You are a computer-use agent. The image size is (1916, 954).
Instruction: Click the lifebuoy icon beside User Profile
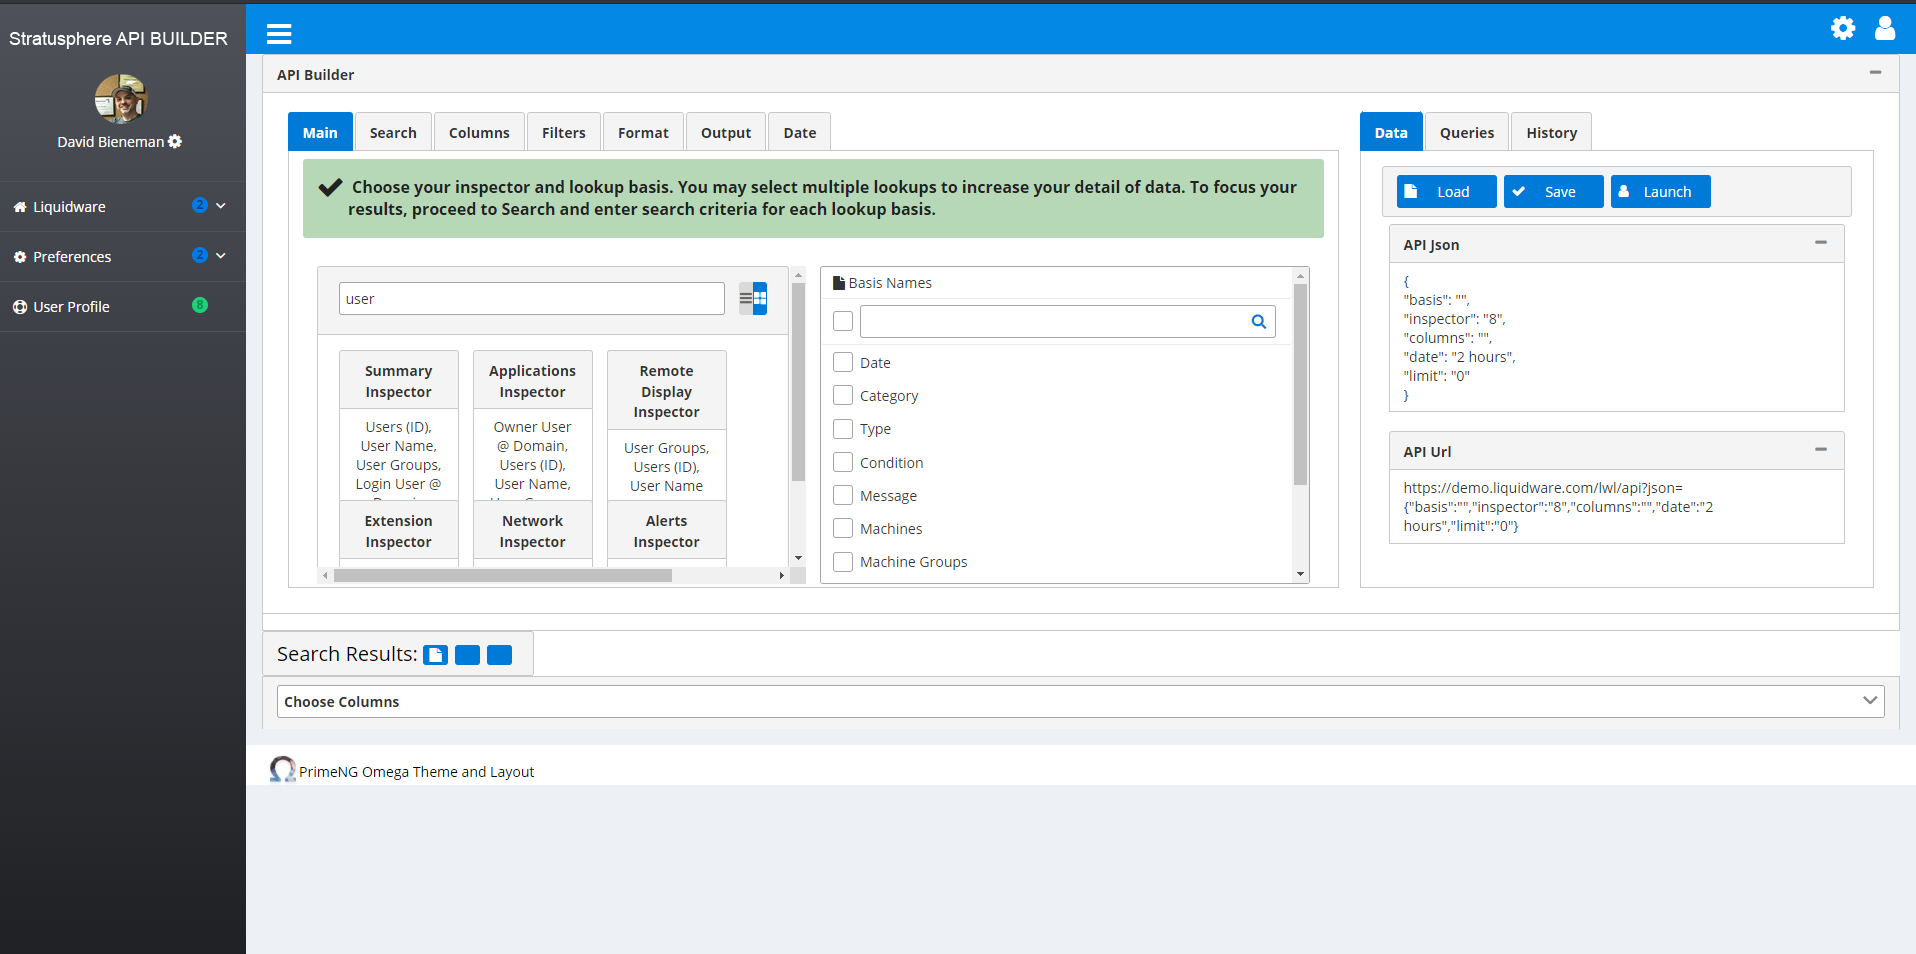pyautogui.click(x=20, y=307)
